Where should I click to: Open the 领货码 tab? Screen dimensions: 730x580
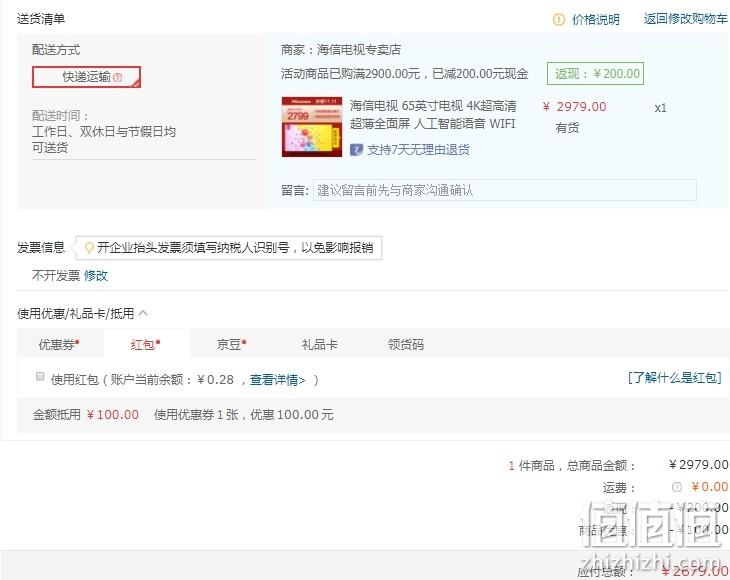[406, 344]
